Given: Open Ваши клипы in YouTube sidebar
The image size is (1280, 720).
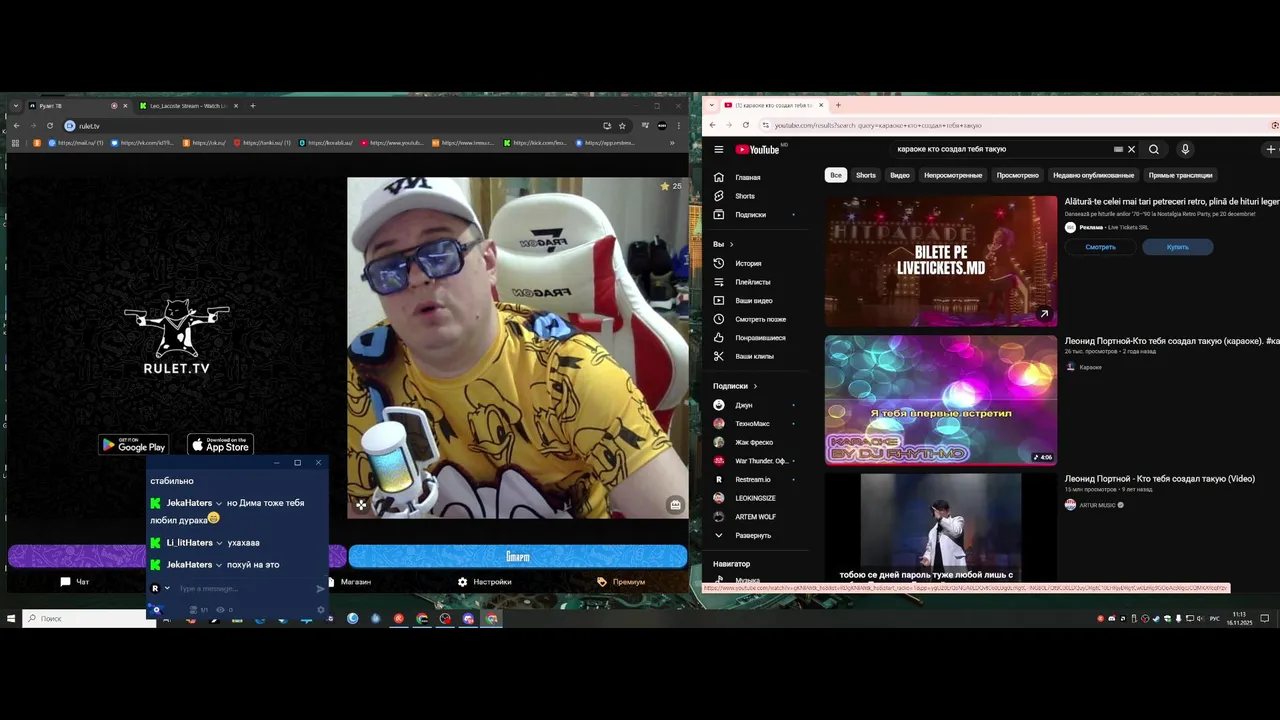Looking at the screenshot, I should coord(755,356).
